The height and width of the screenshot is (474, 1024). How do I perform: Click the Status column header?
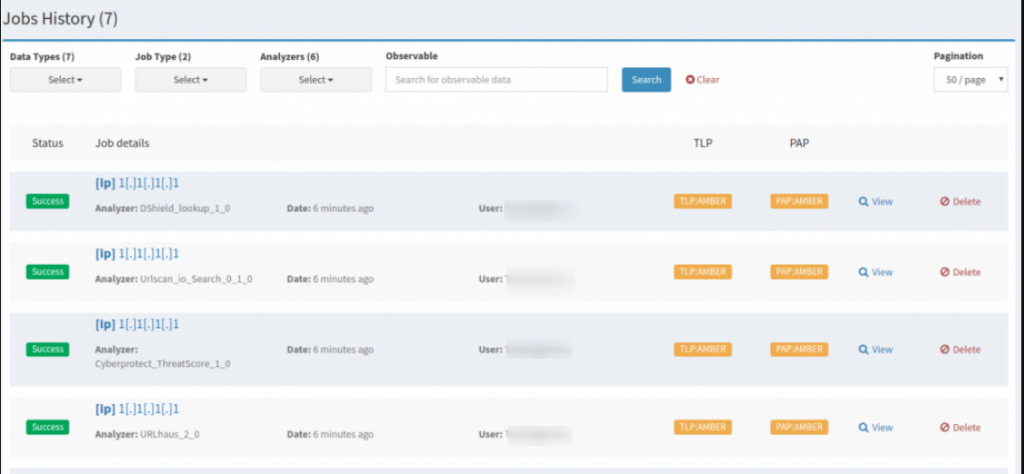click(48, 143)
